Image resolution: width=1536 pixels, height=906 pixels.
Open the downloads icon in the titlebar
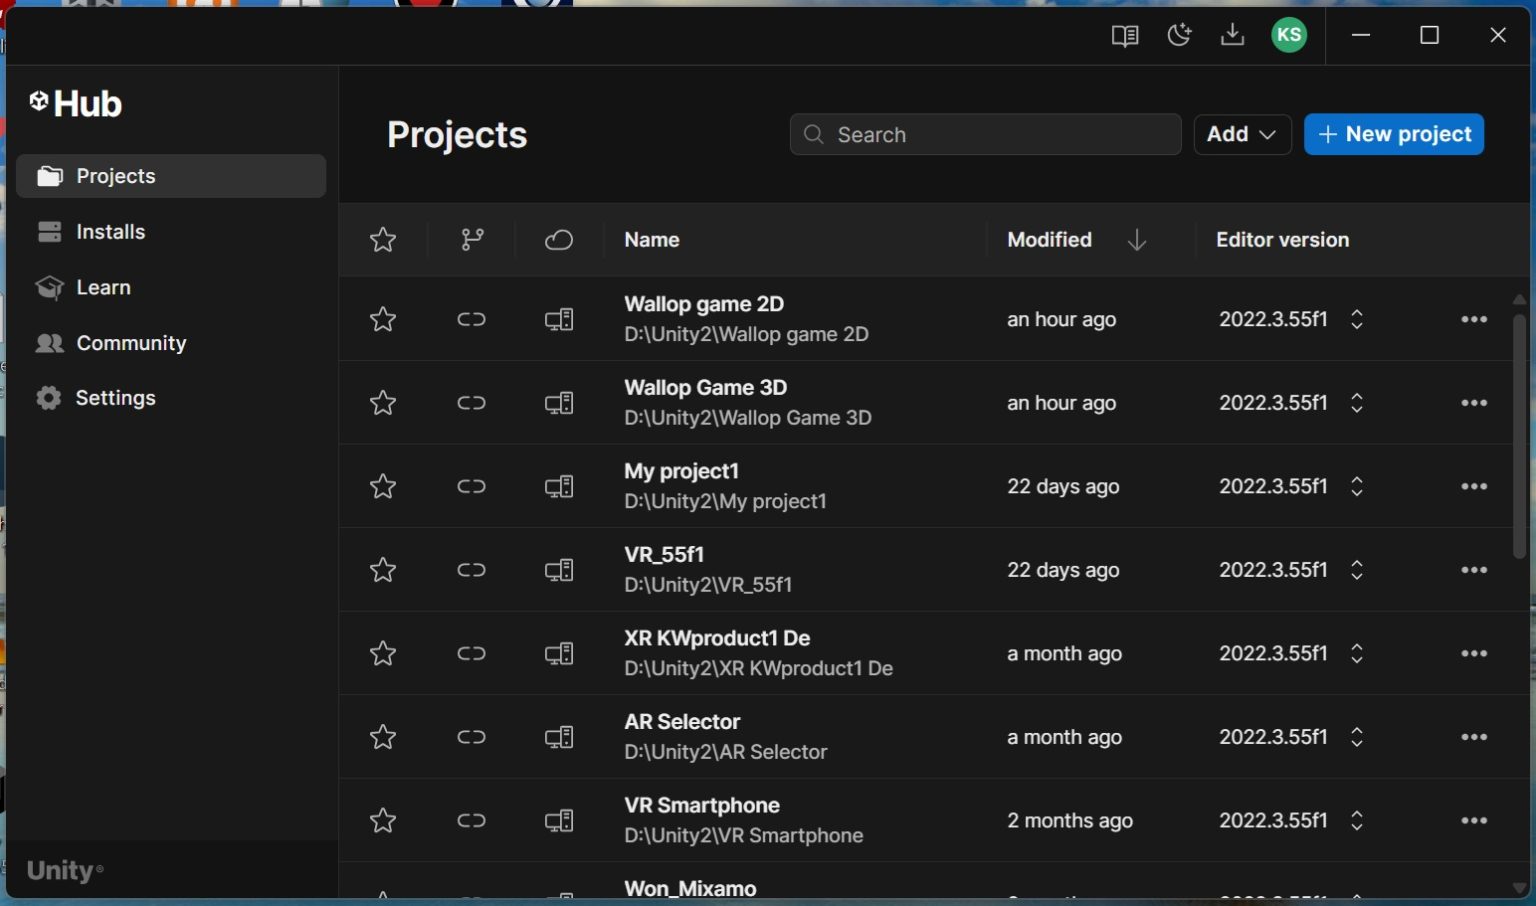(1233, 35)
